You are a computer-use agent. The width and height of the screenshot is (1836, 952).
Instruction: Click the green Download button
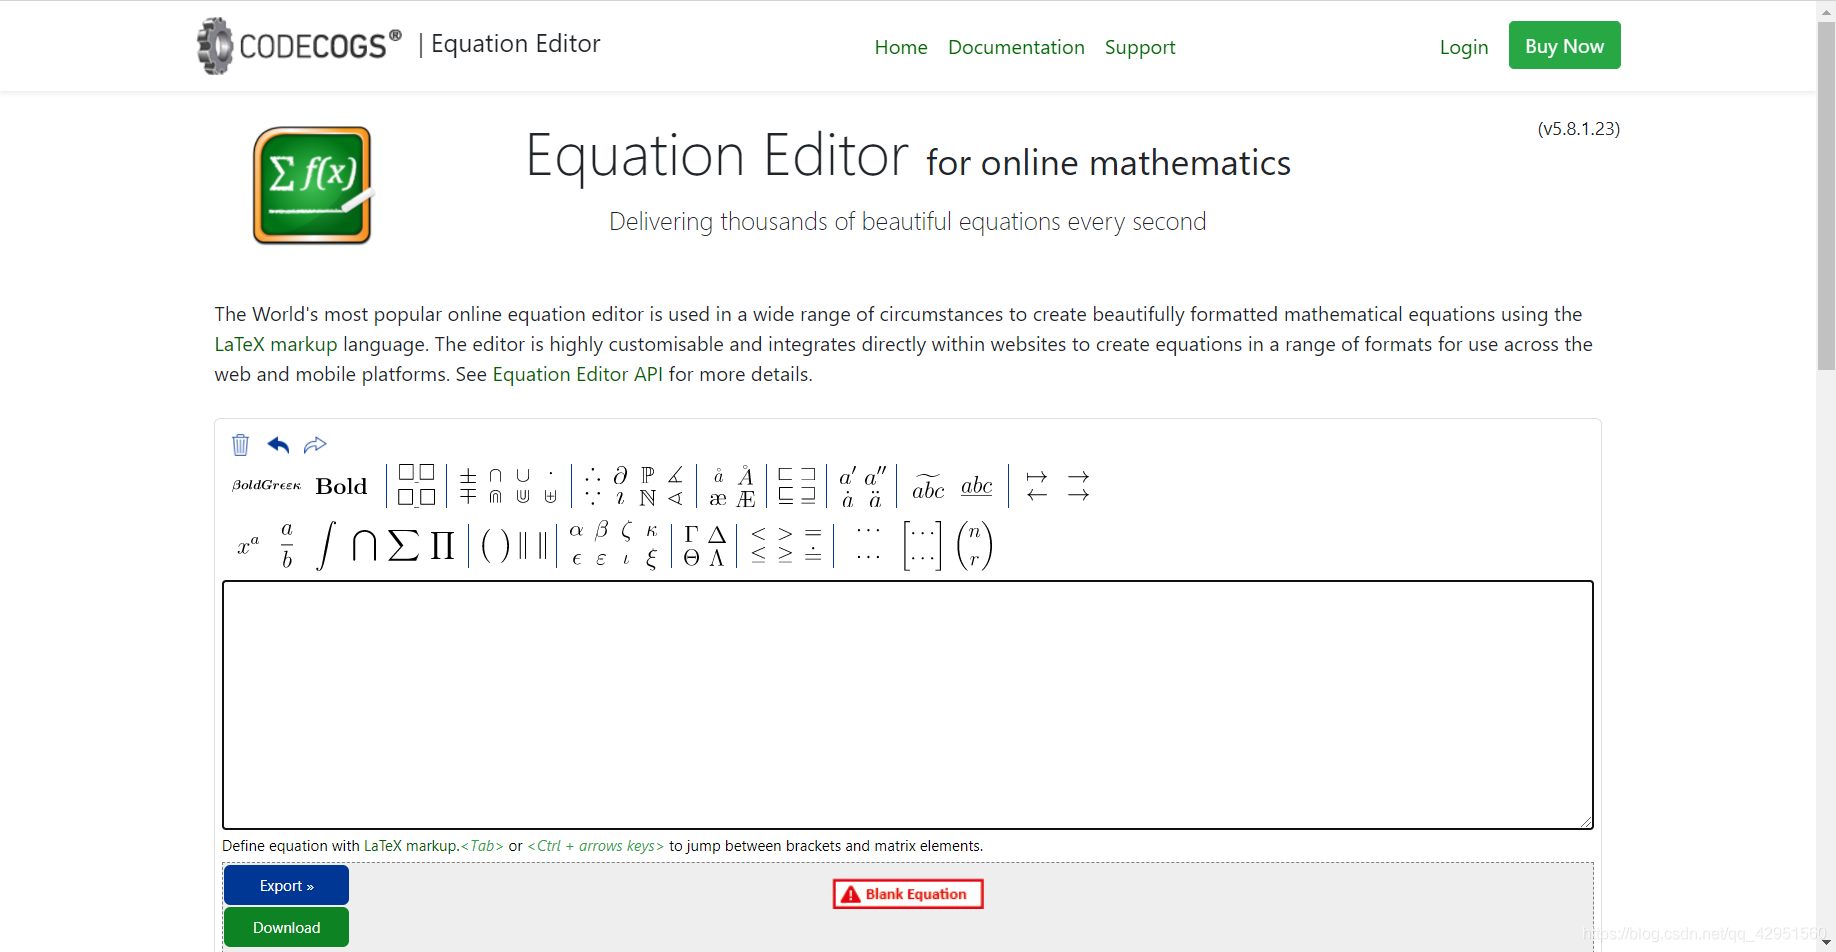coord(286,927)
